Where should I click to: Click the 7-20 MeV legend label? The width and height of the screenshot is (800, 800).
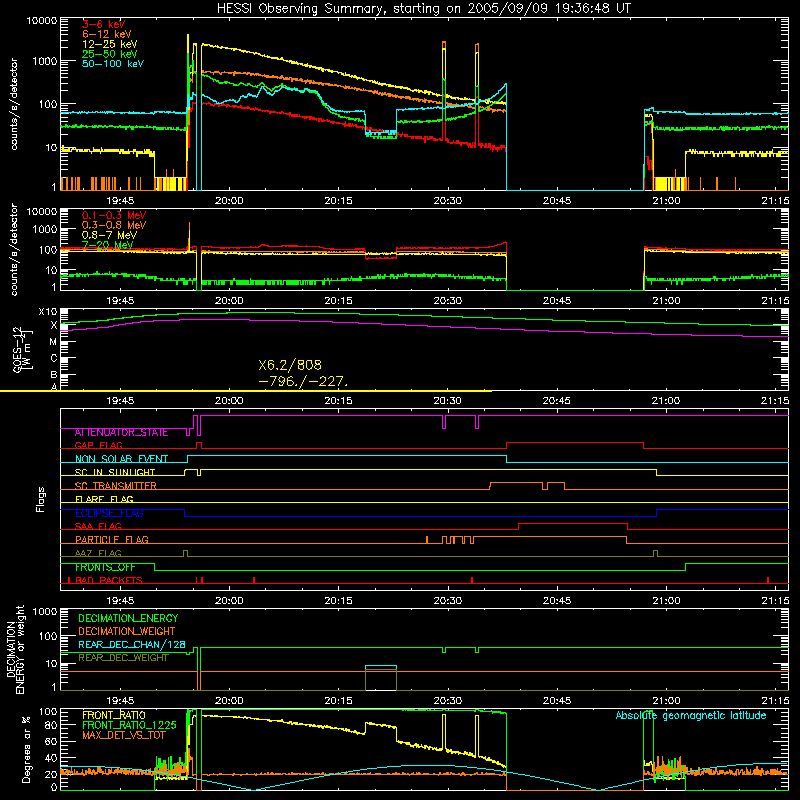(108, 245)
